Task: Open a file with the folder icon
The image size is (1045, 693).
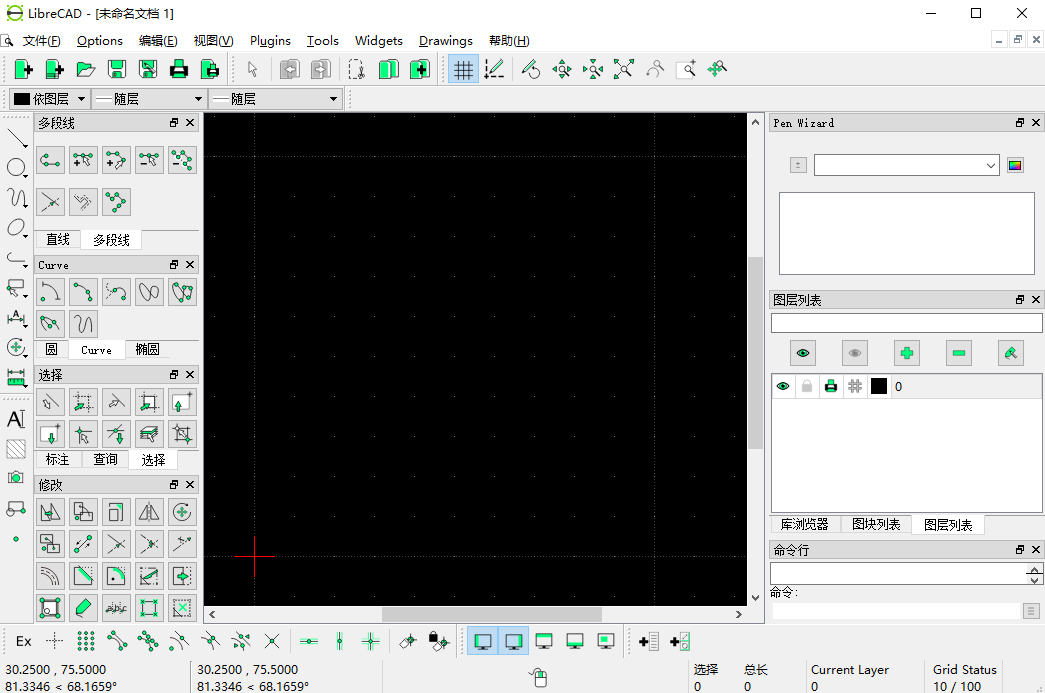Action: click(x=86, y=69)
